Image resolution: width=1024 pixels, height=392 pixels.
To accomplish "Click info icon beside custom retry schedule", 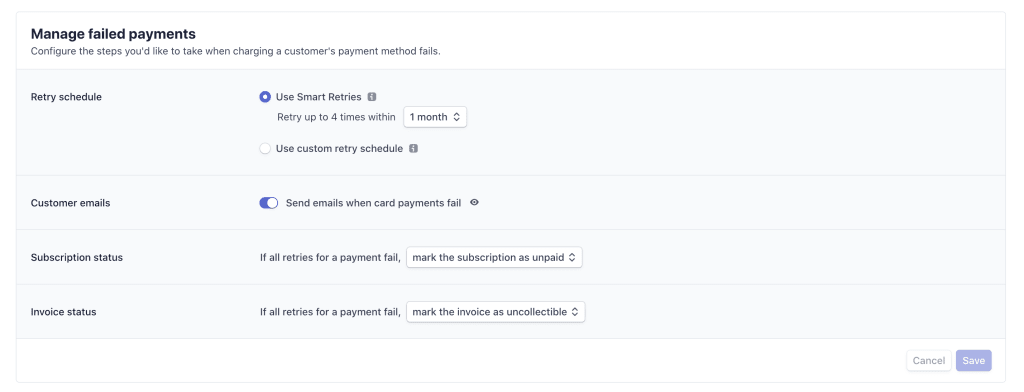I will click(x=413, y=148).
